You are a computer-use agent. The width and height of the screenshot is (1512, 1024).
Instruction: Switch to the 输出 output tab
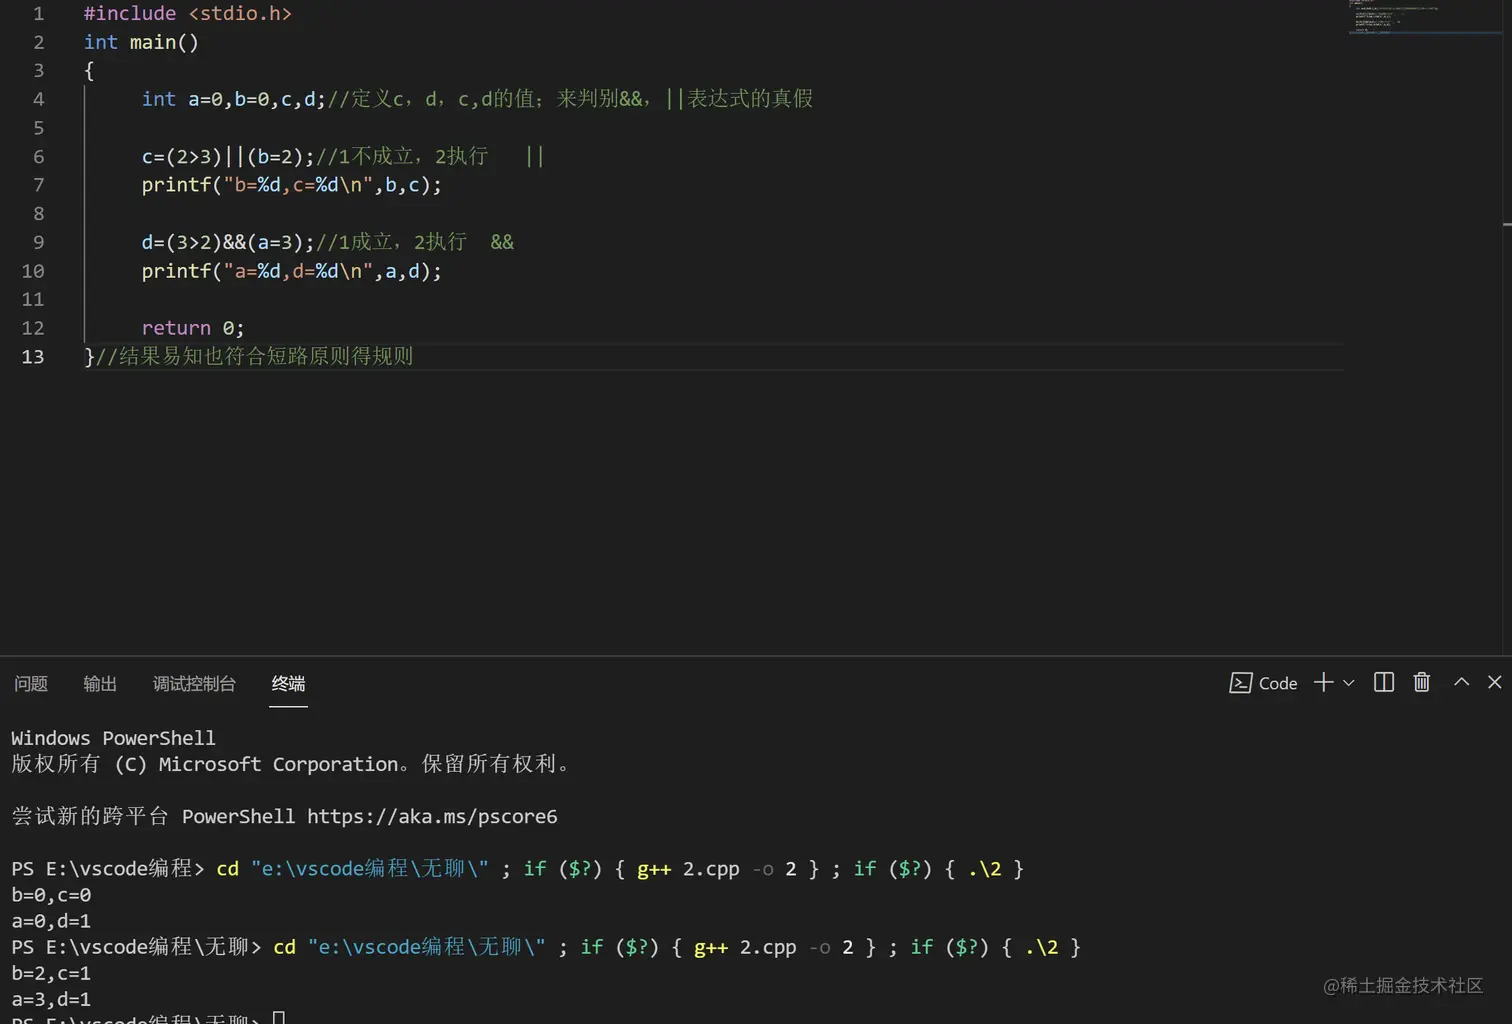pyautogui.click(x=100, y=684)
